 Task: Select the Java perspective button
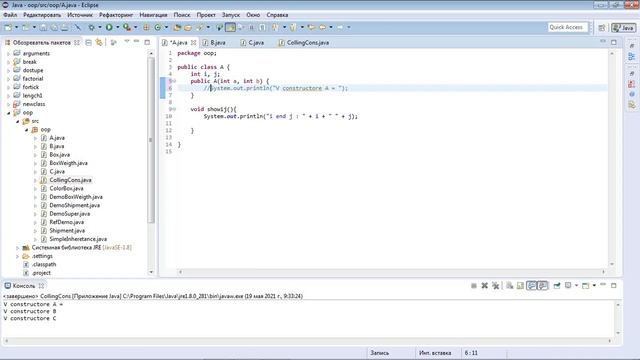(623, 27)
